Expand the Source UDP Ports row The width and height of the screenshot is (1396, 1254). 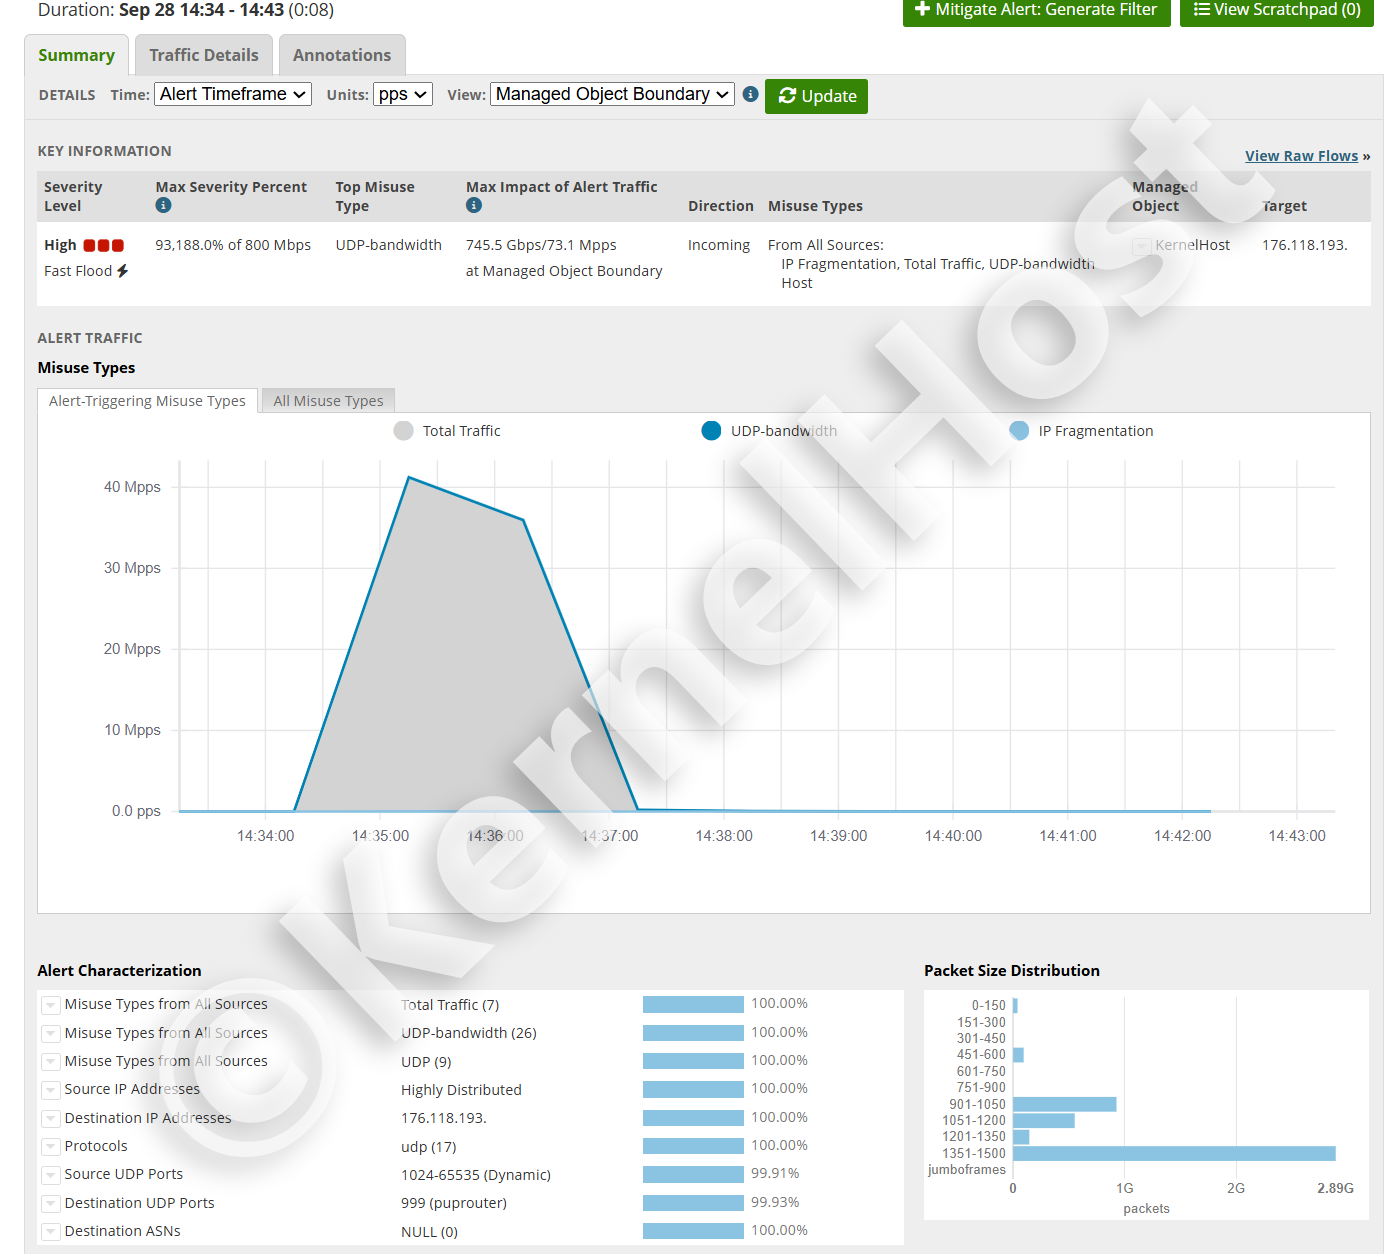50,1175
